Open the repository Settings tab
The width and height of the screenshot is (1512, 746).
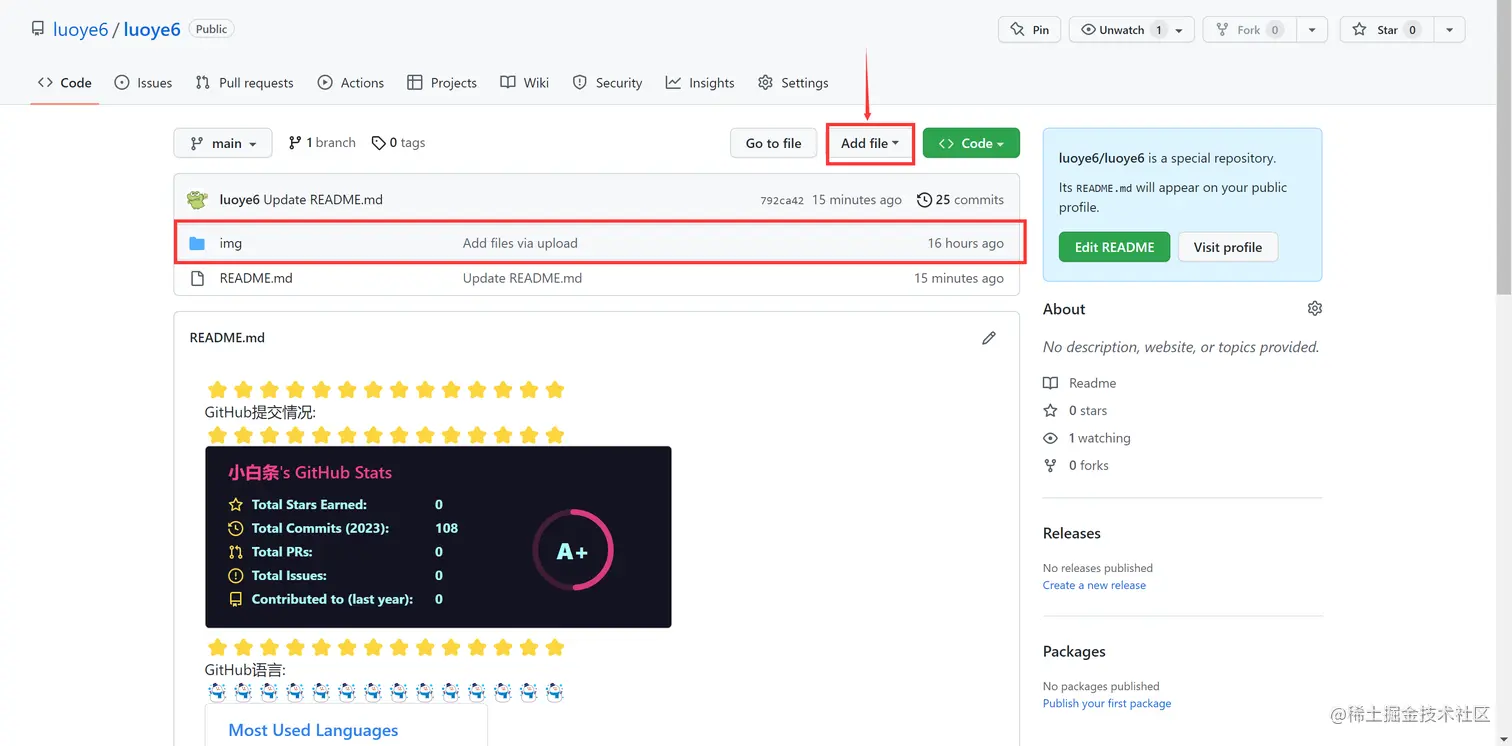793,83
